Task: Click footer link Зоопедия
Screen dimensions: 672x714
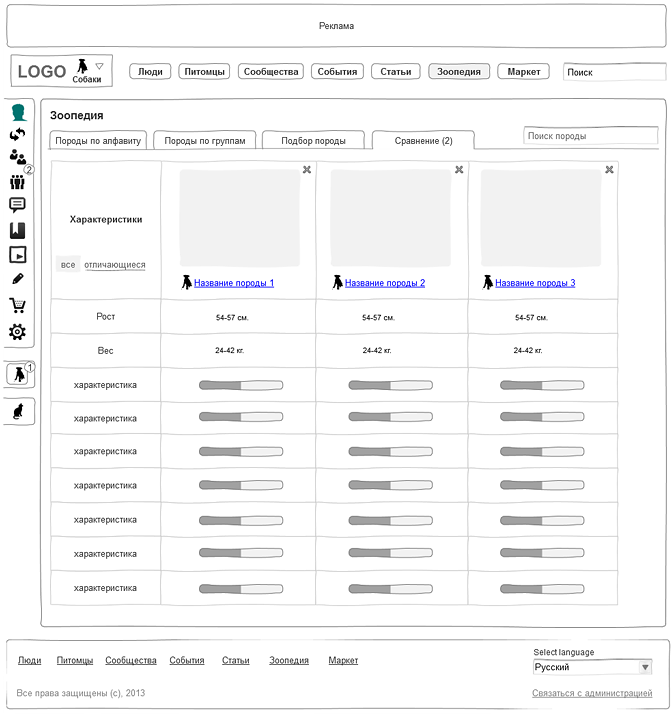Action: [289, 660]
